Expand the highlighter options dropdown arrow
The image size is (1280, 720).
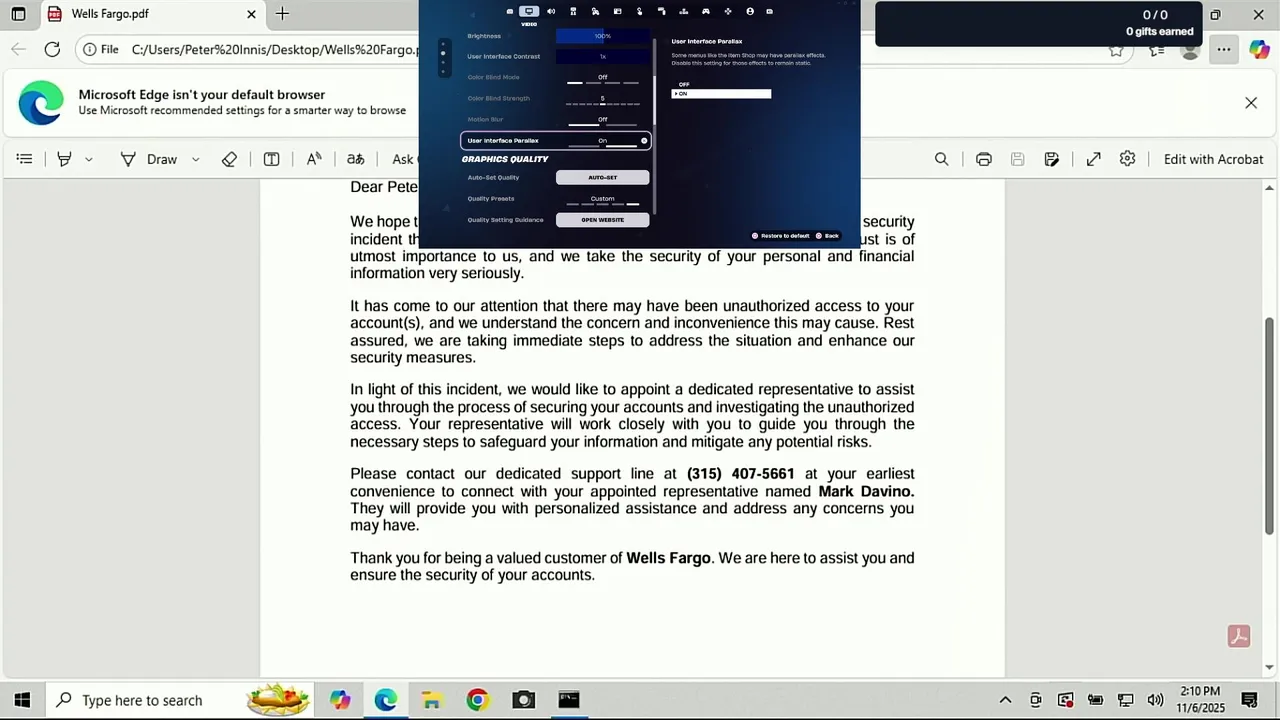[x=89, y=159]
